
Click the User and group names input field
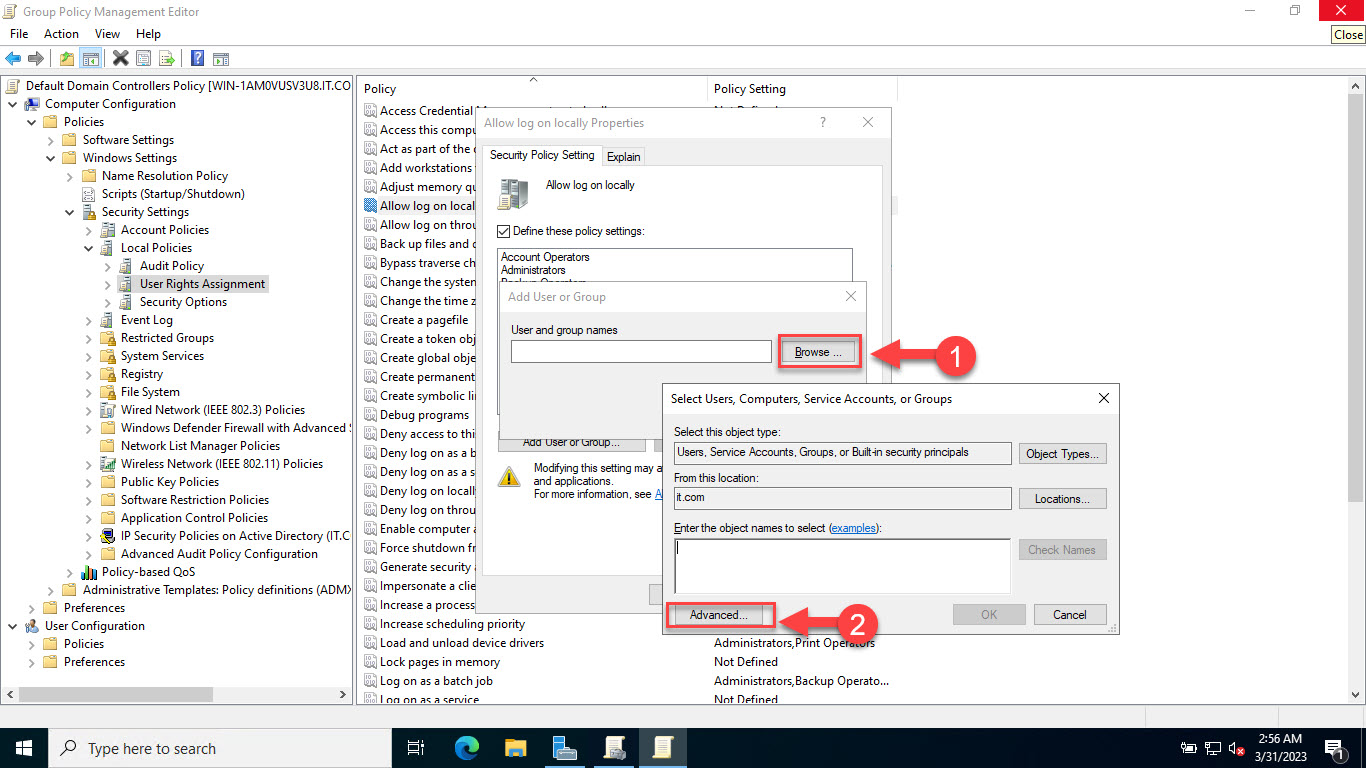[x=640, y=351]
